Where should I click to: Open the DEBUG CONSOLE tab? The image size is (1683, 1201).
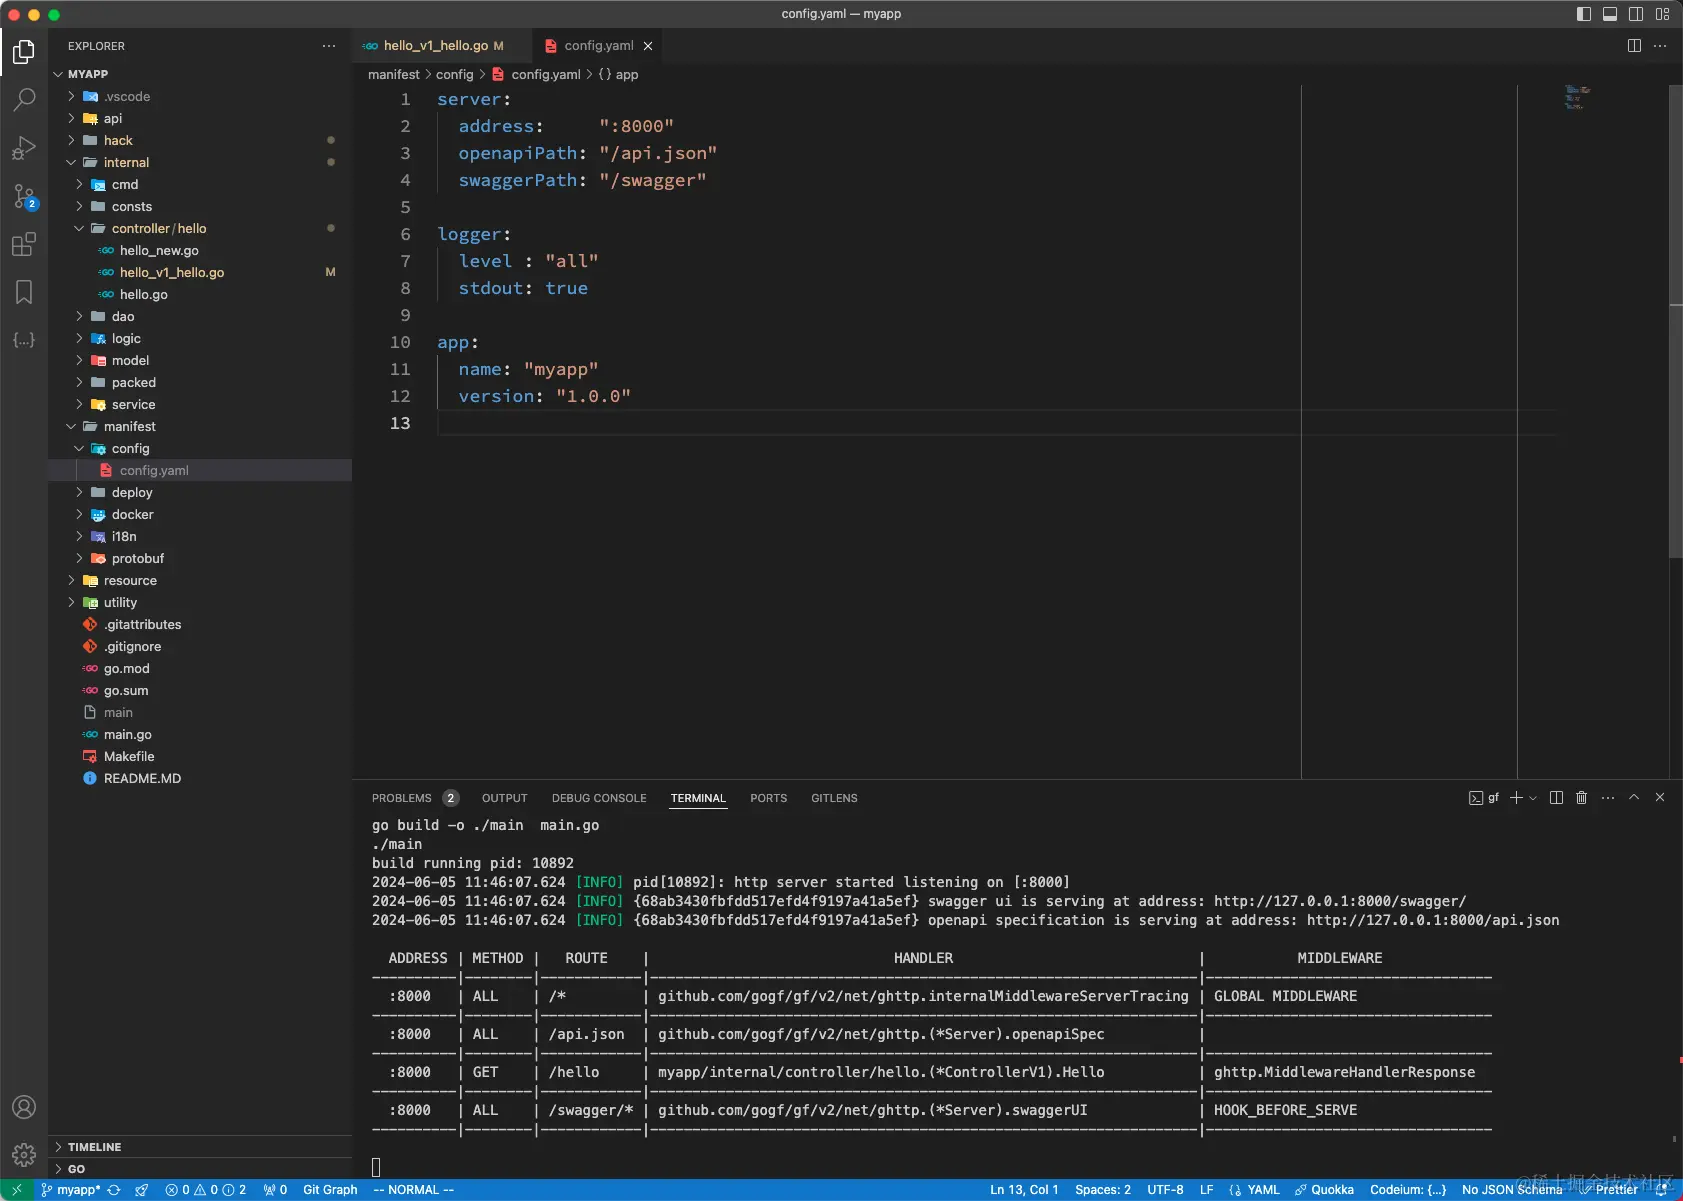point(599,798)
